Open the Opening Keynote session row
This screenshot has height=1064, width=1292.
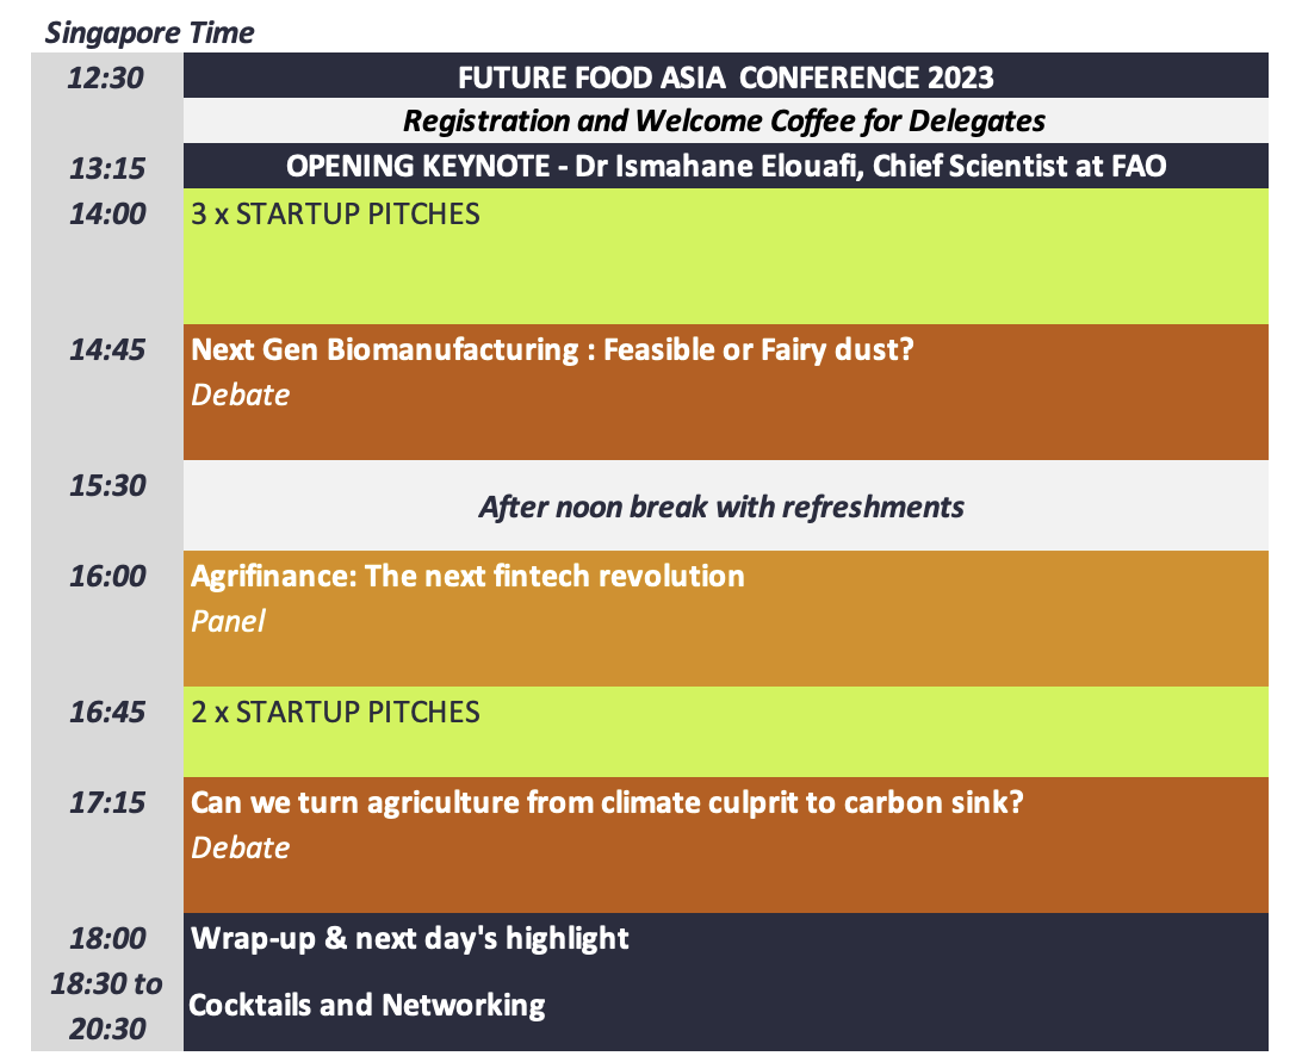(x=725, y=166)
